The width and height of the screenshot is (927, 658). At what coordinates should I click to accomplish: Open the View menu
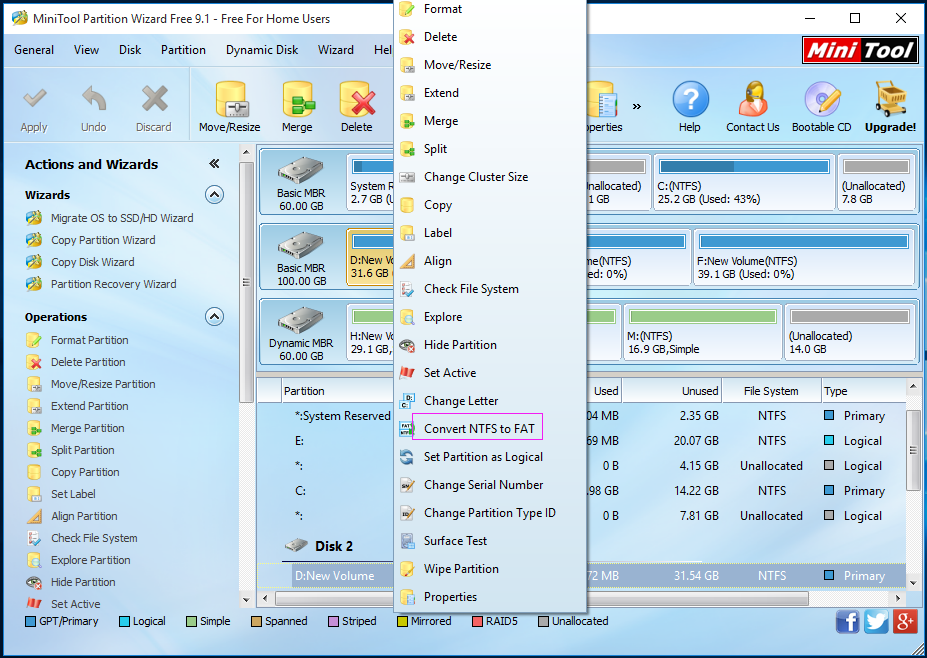click(x=86, y=50)
